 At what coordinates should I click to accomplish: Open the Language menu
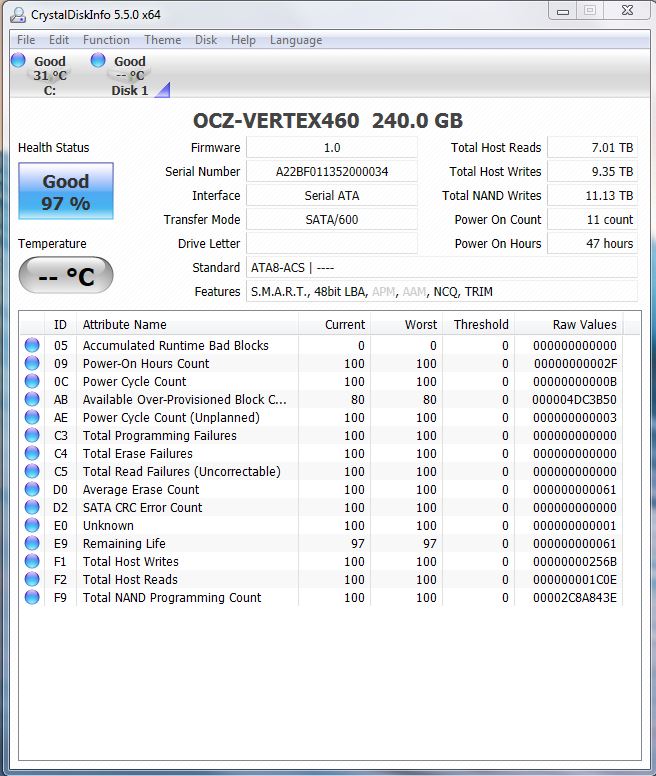(295, 40)
